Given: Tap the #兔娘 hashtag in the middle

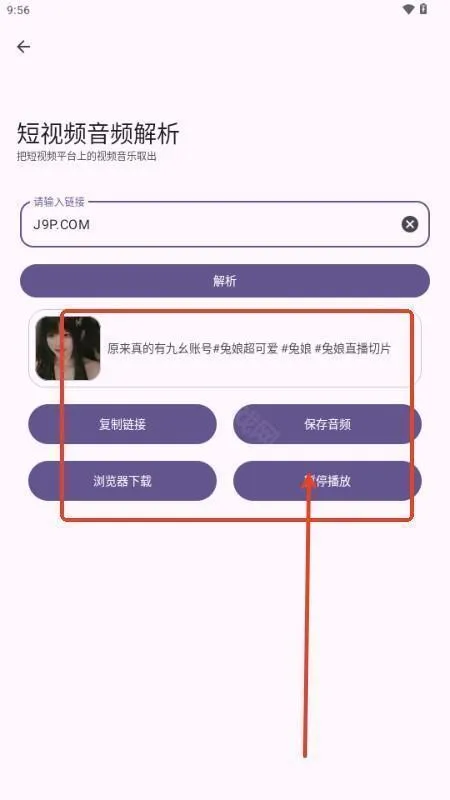Looking at the screenshot, I should coord(296,348).
